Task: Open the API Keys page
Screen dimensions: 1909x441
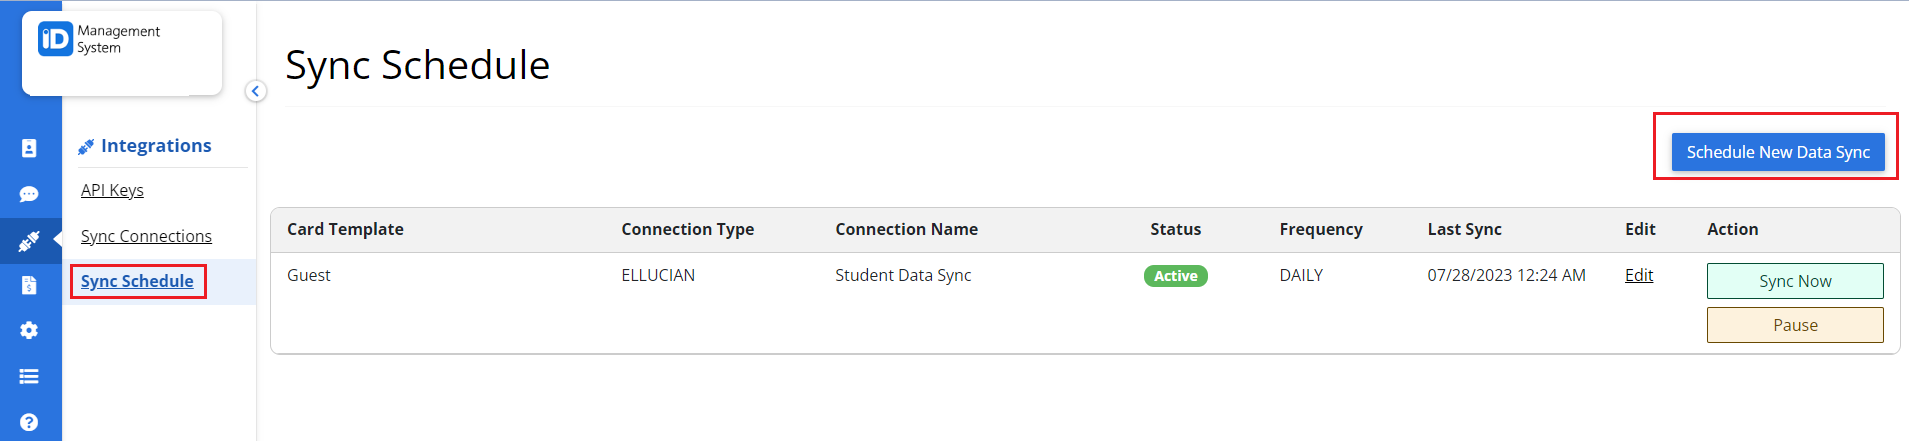Action: 112,190
